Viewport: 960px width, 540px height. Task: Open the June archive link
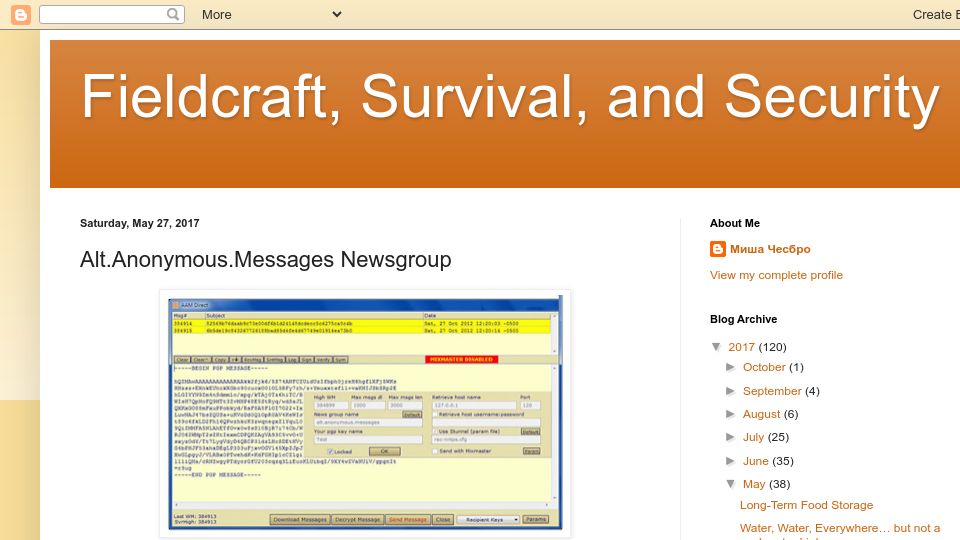click(756, 461)
